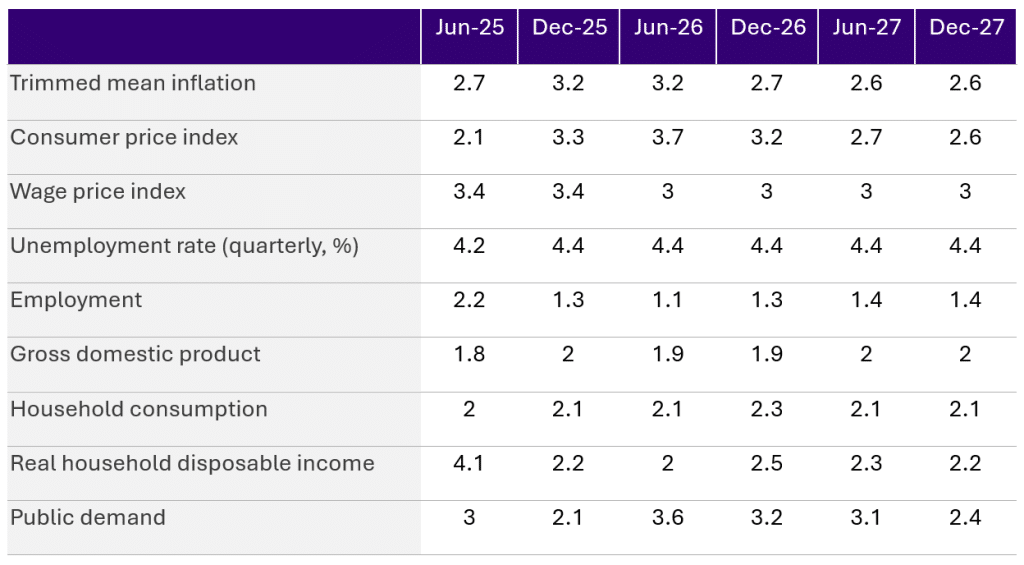This screenshot has height=565, width=1024.
Task: Click Gross domestic product Jun-25 value 1.8
Action: [469, 354]
